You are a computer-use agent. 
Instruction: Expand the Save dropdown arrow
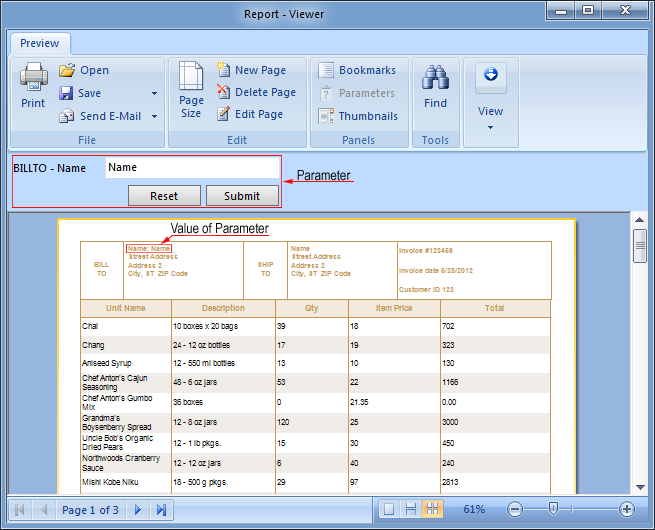pos(154,93)
